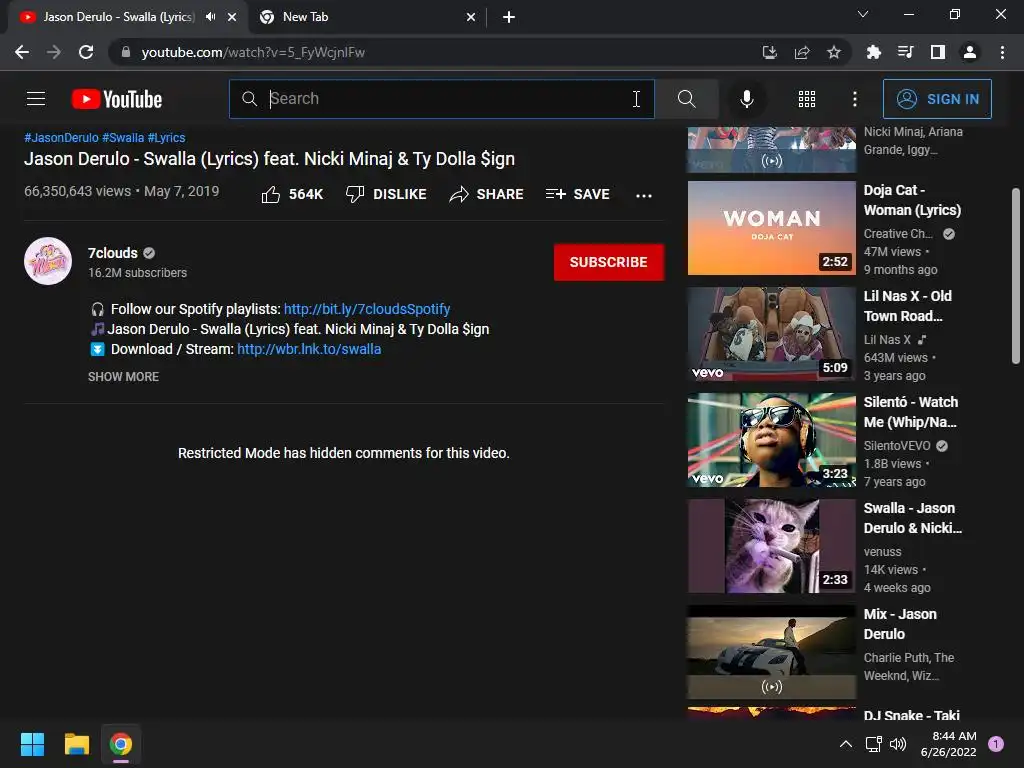Click the search magnifier button

tap(686, 99)
